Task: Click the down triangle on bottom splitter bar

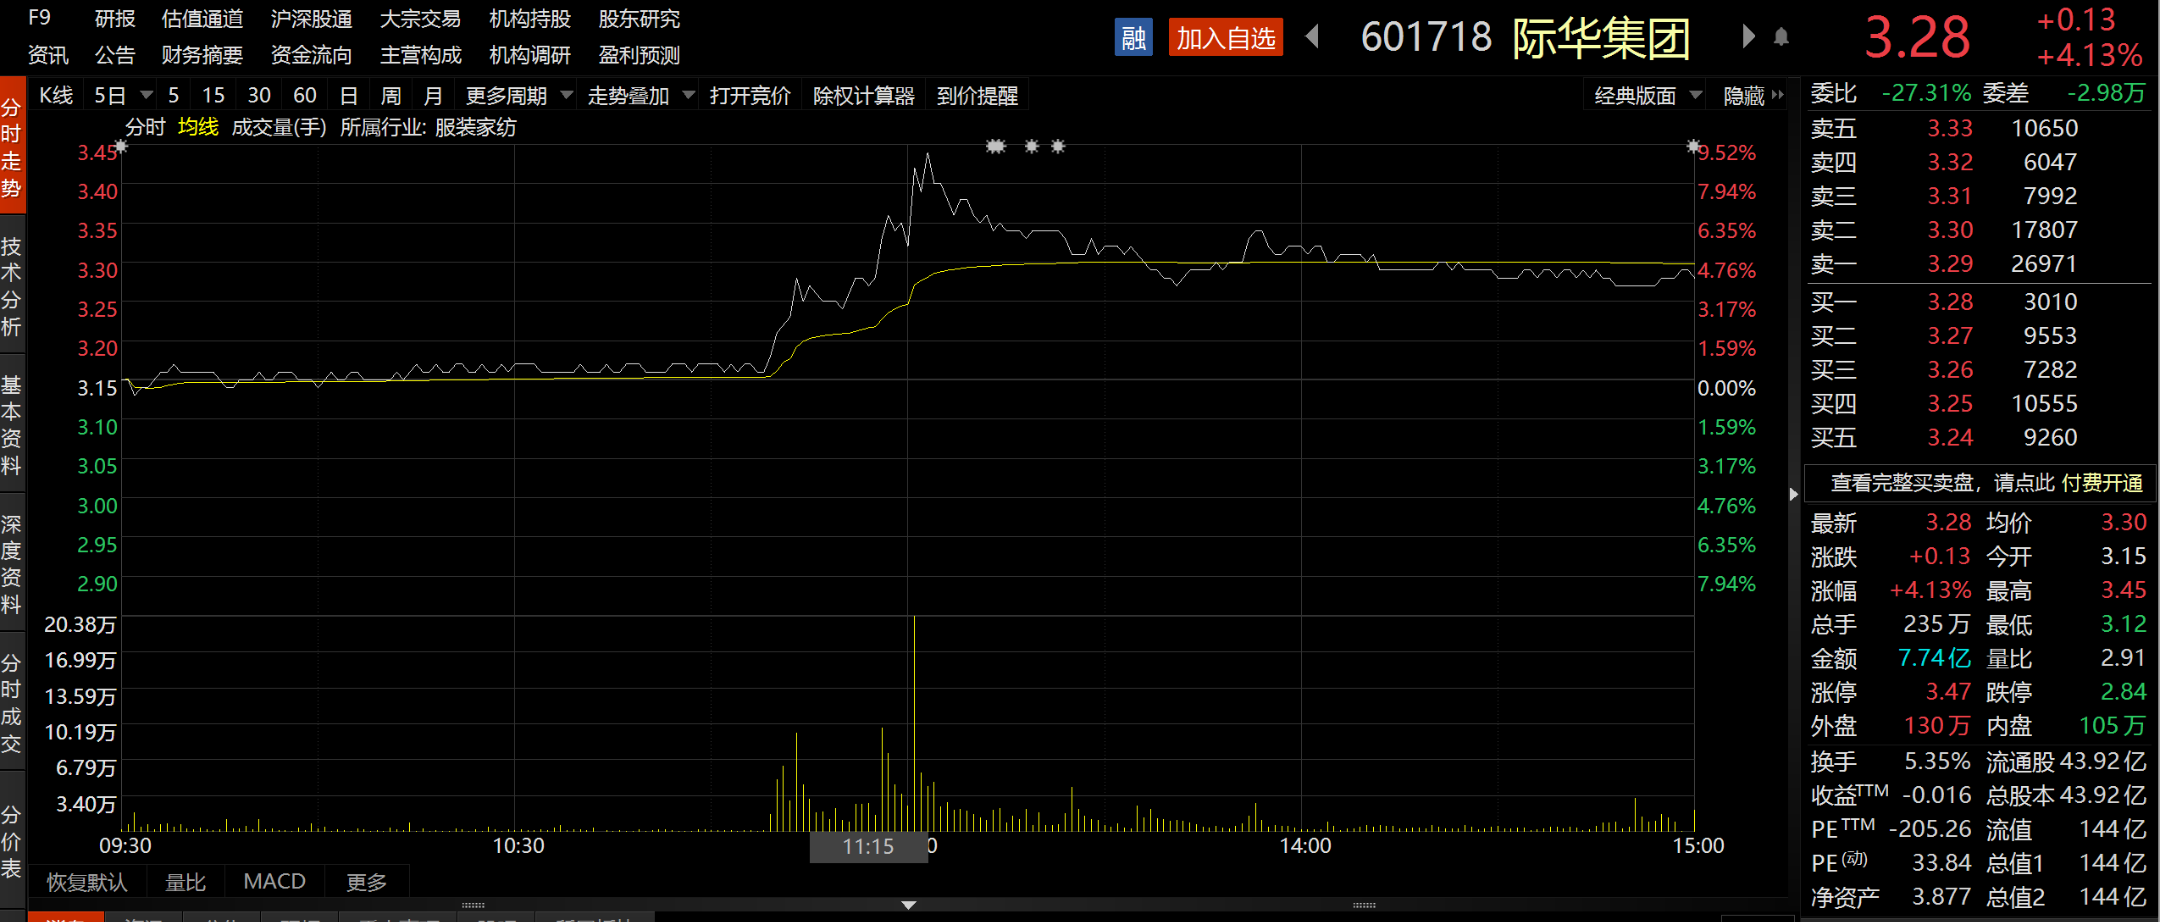Action: [x=908, y=905]
